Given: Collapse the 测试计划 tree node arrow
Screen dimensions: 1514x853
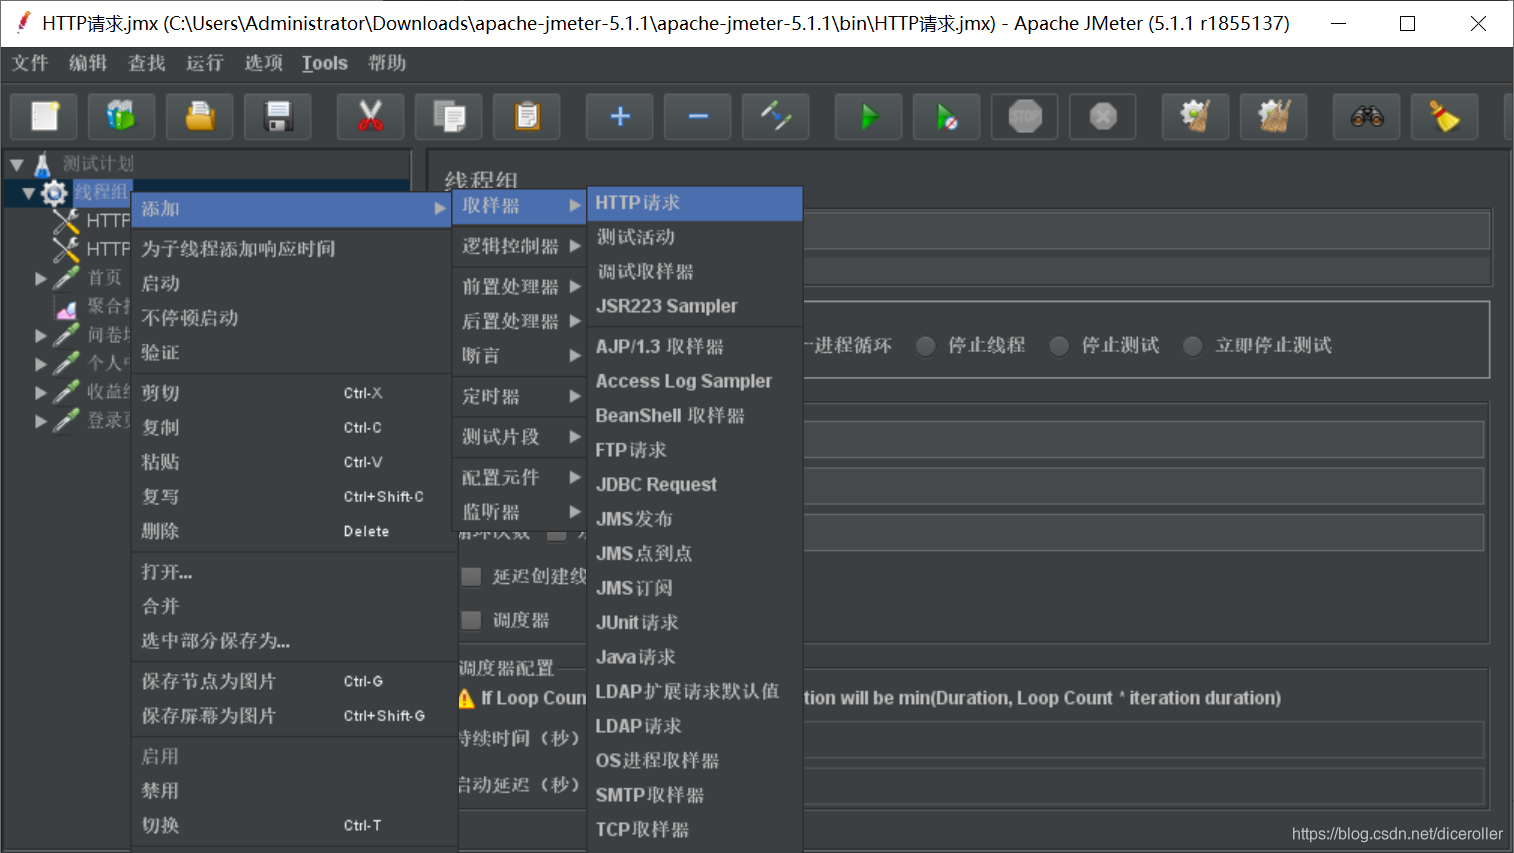Looking at the screenshot, I should pyautogui.click(x=17, y=164).
